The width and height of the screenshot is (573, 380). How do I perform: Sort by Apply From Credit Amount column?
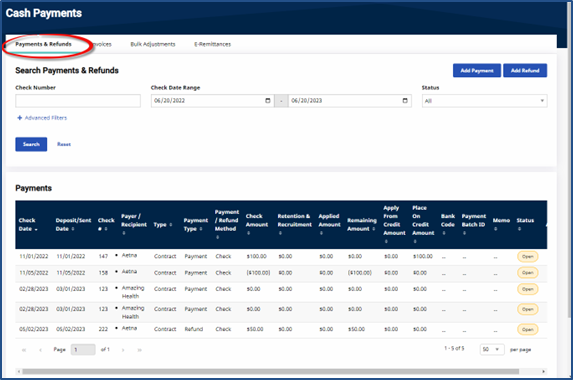(394, 224)
